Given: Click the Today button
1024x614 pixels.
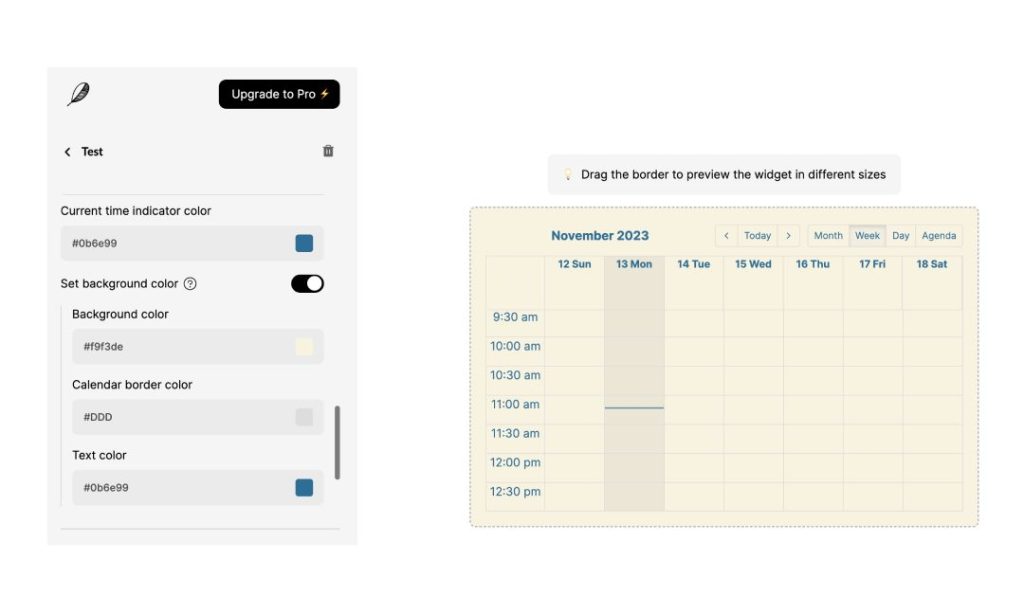Looking at the screenshot, I should (758, 235).
